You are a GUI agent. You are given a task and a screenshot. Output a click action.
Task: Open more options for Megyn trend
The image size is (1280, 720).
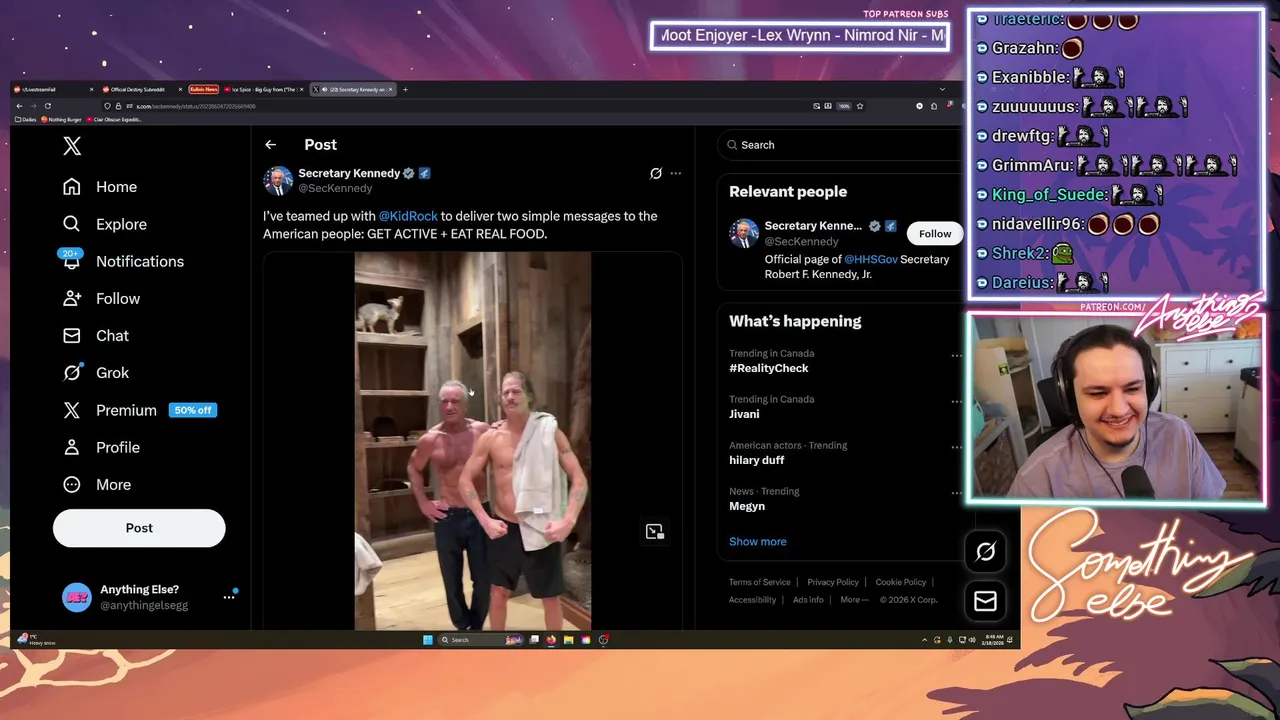coord(956,493)
